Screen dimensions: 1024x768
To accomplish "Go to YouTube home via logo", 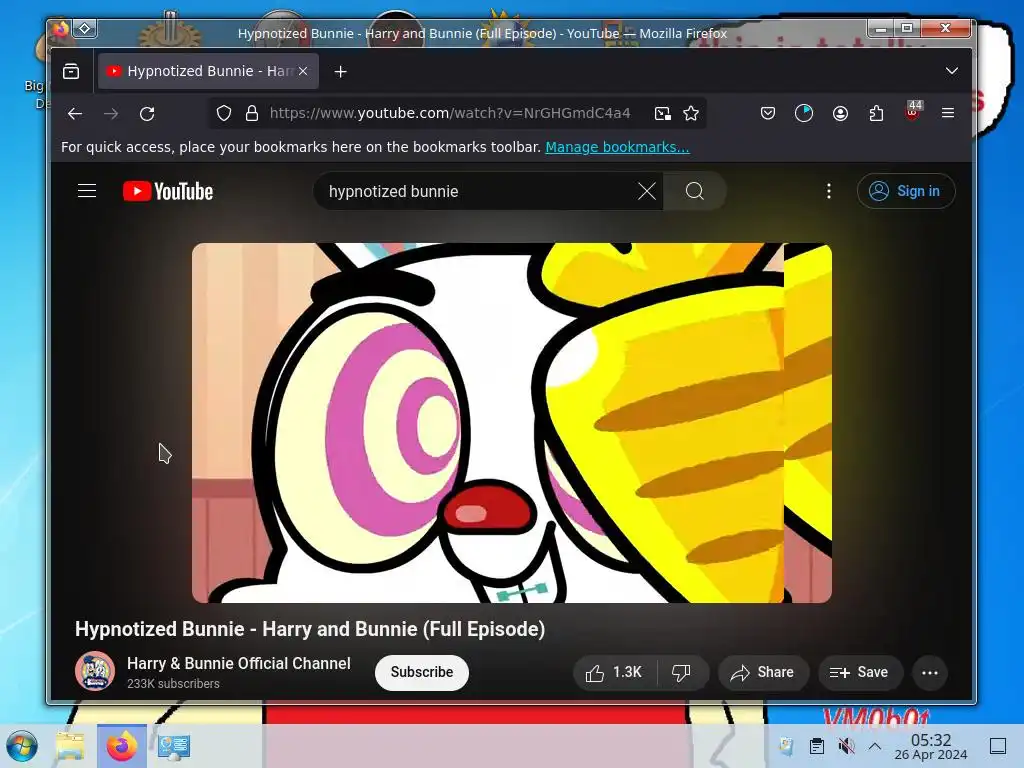I will 168,191.
